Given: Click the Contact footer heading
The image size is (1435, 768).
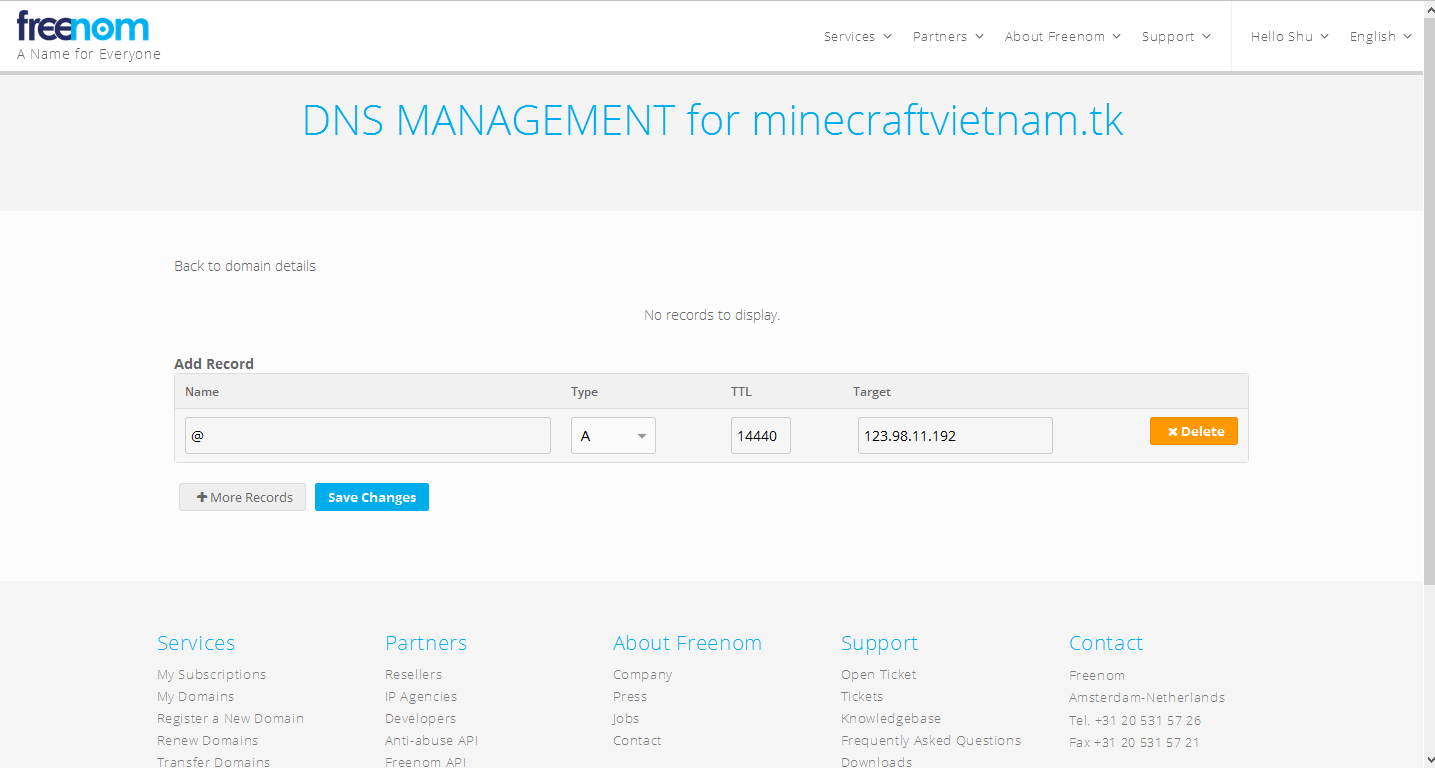Looking at the screenshot, I should coord(1106,643).
